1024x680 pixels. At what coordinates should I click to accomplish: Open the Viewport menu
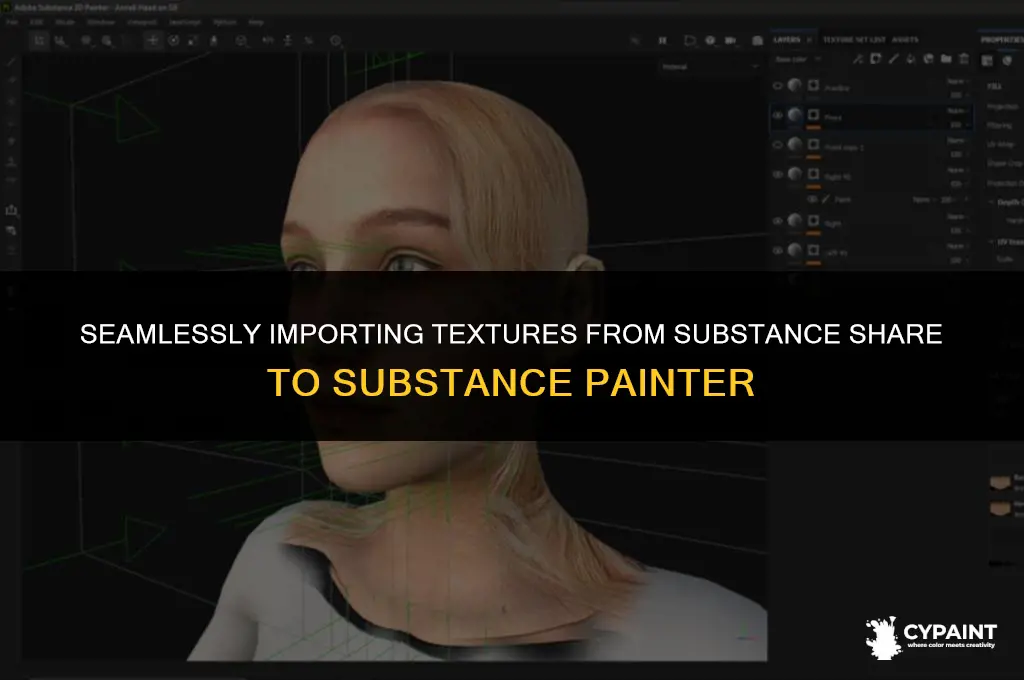(142, 22)
